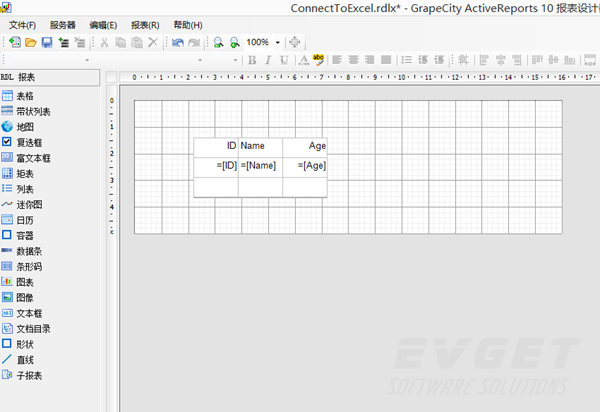The width and height of the screenshot is (600, 412).
Task: Pick the background highlight color
Action: coord(318,60)
